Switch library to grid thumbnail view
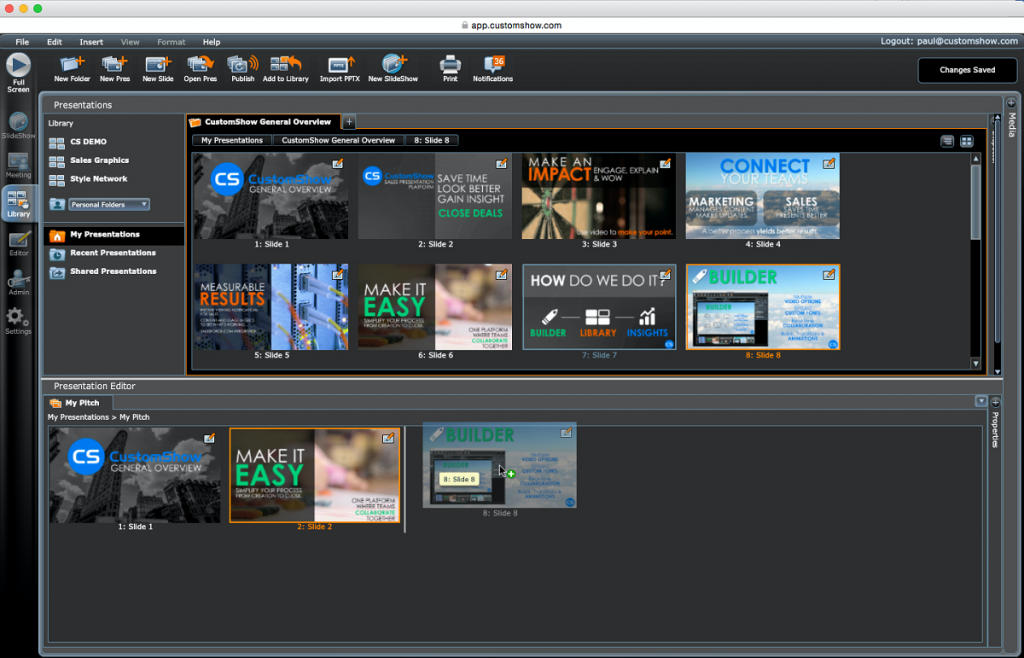This screenshot has width=1024, height=658. [x=967, y=141]
